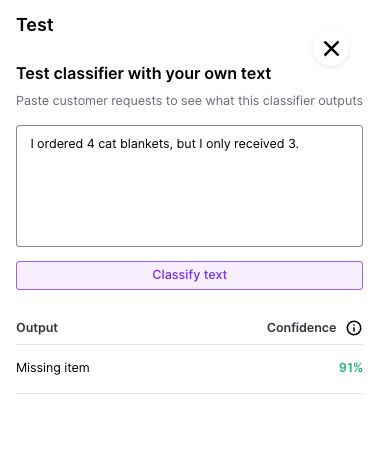Image resolution: width=379 pixels, height=475 pixels.
Task: Open the Confidence info tooltip icon
Action: (x=354, y=328)
